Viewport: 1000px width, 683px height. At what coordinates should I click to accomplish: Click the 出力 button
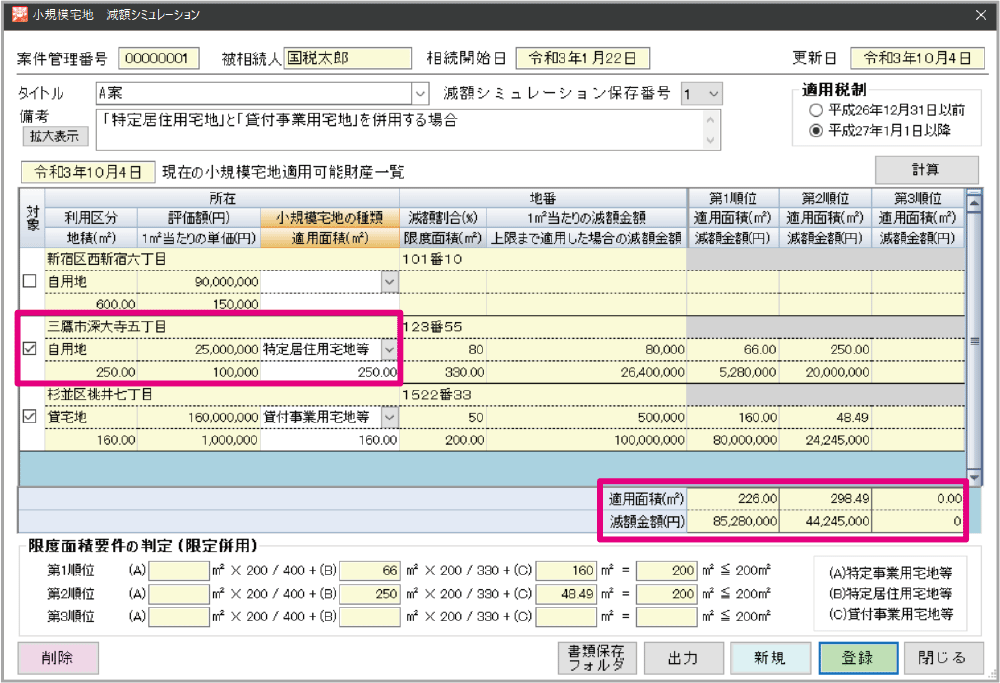point(683,658)
